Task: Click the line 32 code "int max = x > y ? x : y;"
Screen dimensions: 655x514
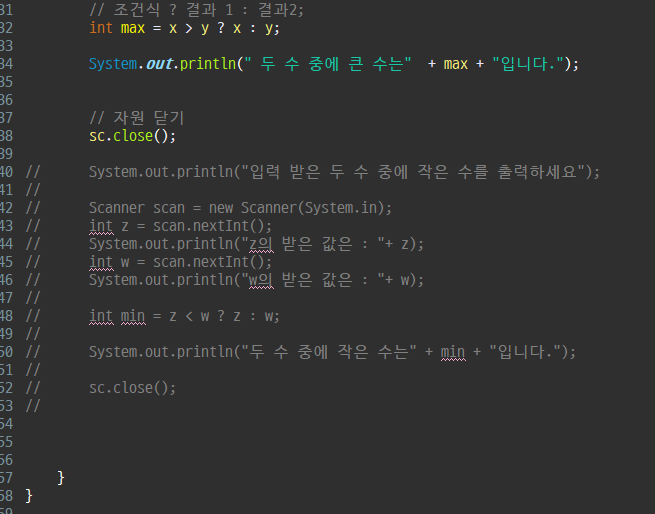Action: 184,28
